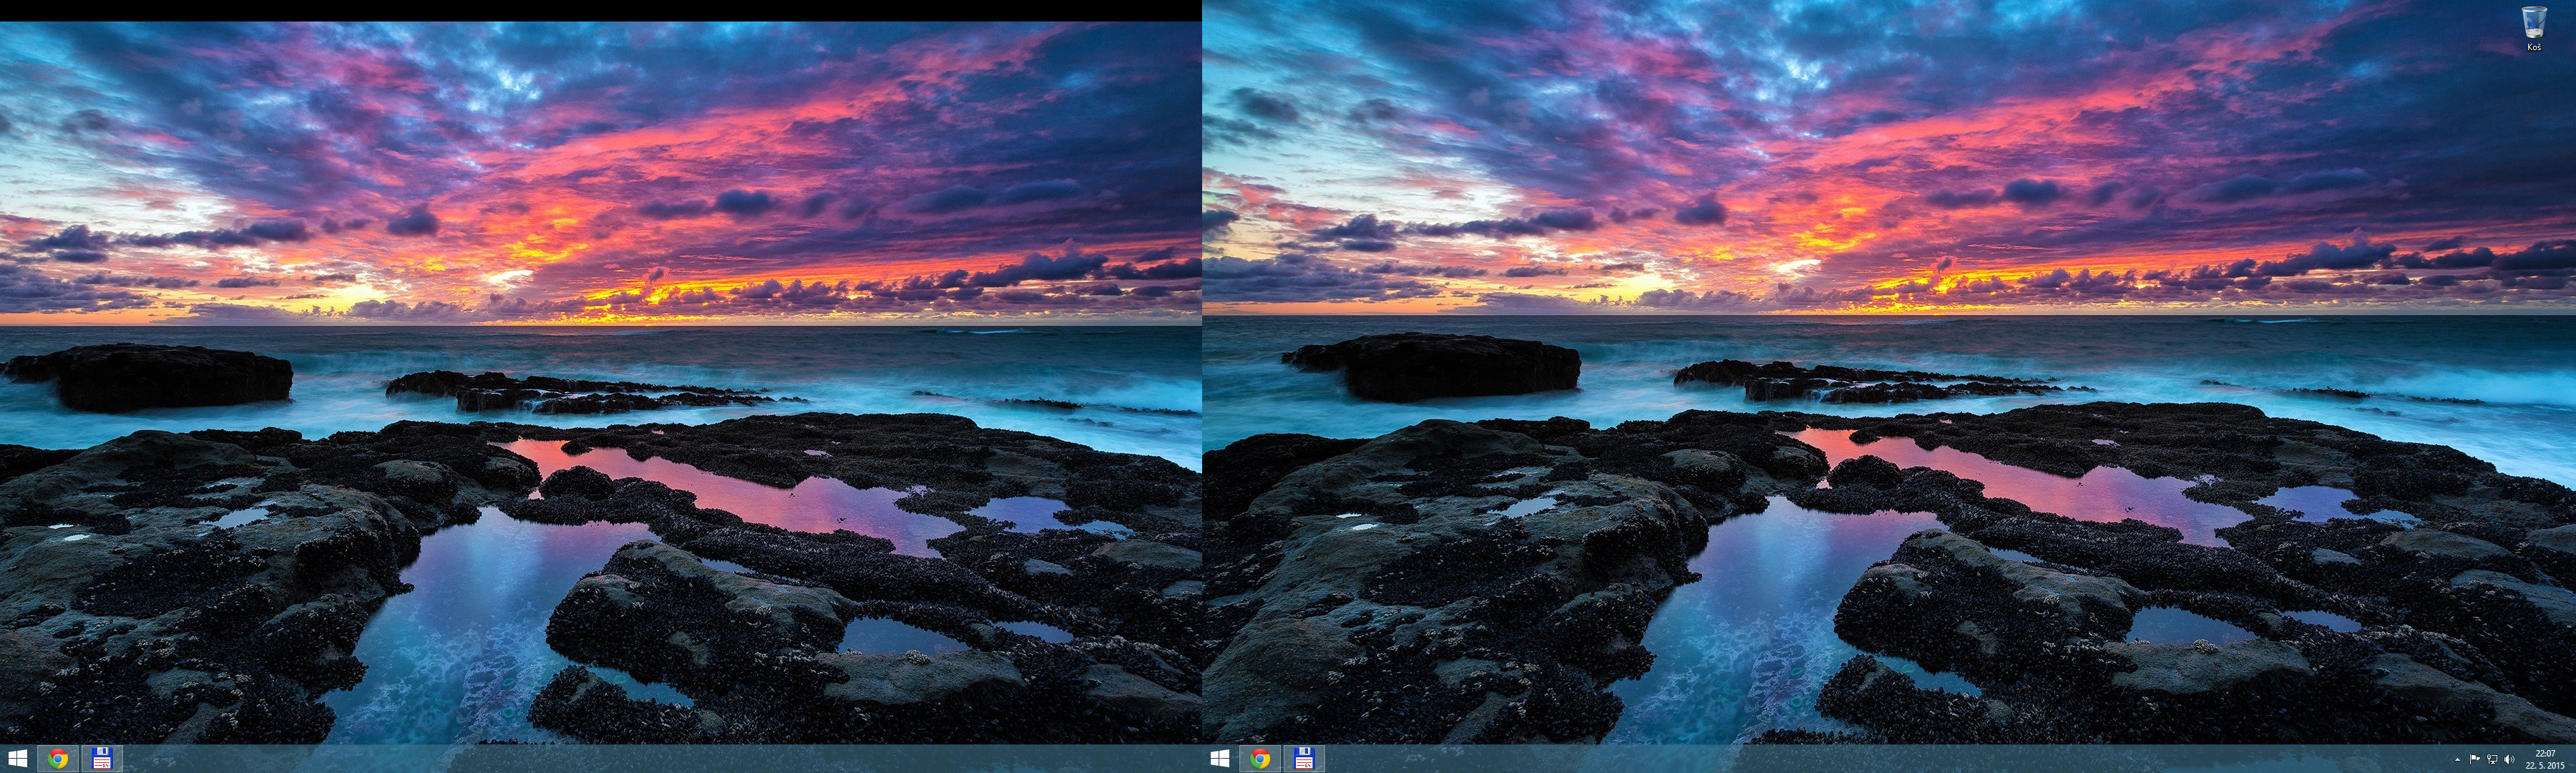Click empty taskbar area on left monitor
This screenshot has height=773, width=2576.
600,759
